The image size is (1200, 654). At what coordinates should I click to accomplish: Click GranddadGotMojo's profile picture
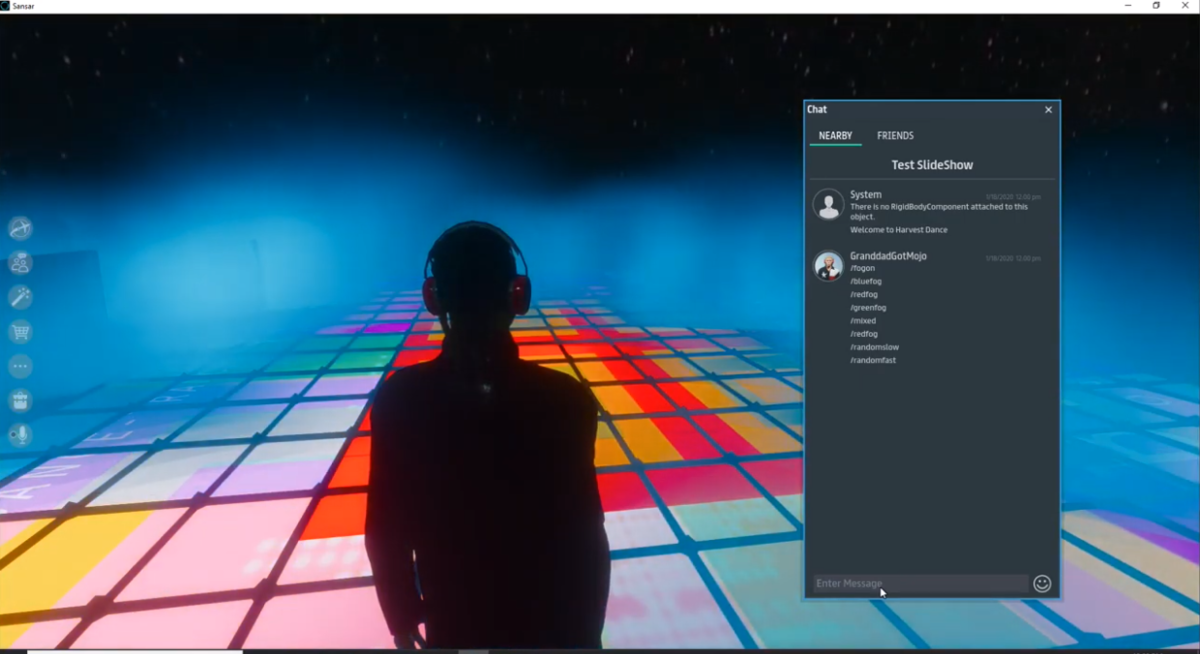828,265
